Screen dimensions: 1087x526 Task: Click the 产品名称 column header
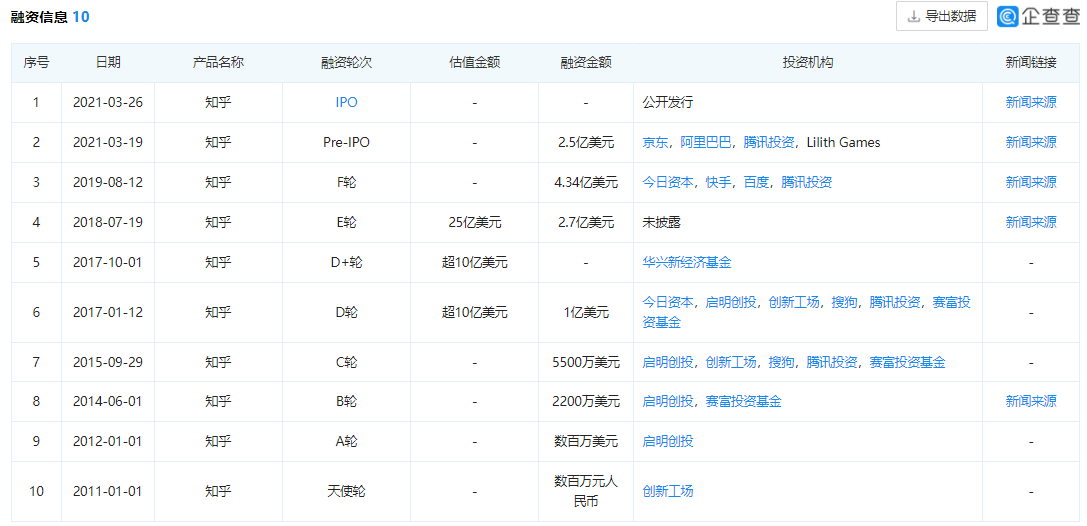pyautogui.click(x=218, y=62)
